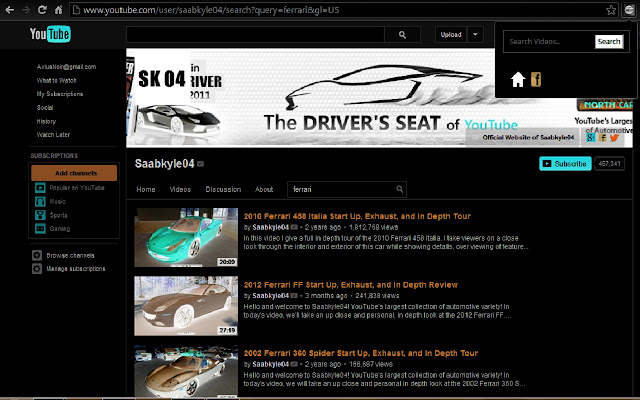This screenshot has width=640, height=400.
Task: Click the channel search magnifier icon
Action: pyautogui.click(x=400, y=189)
